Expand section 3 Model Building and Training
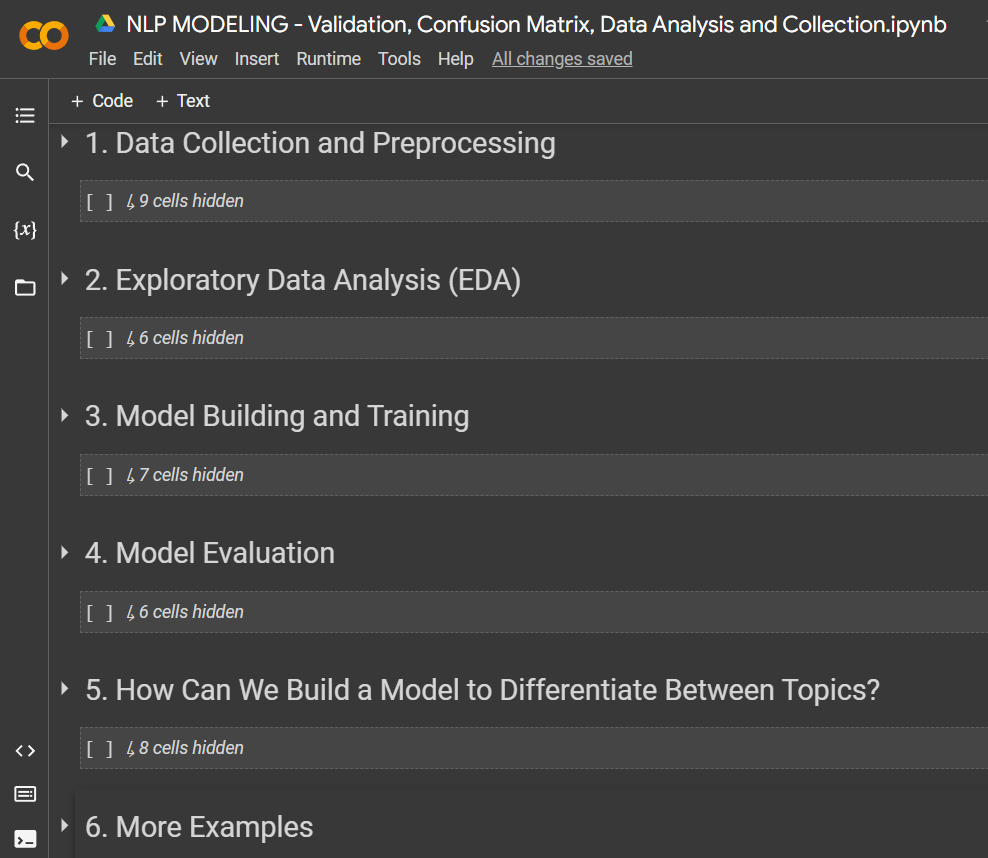988x858 pixels. pos(65,415)
